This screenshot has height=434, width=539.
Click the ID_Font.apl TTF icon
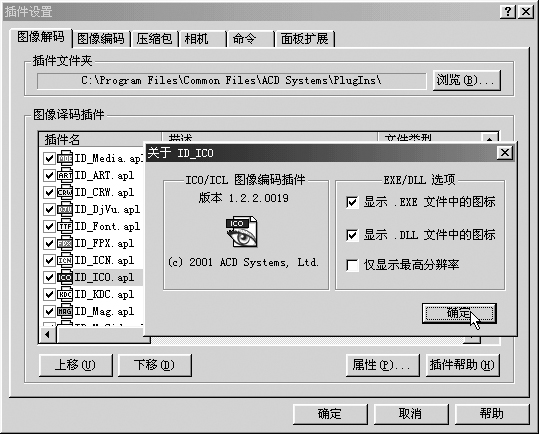pyautogui.click(x=65, y=226)
